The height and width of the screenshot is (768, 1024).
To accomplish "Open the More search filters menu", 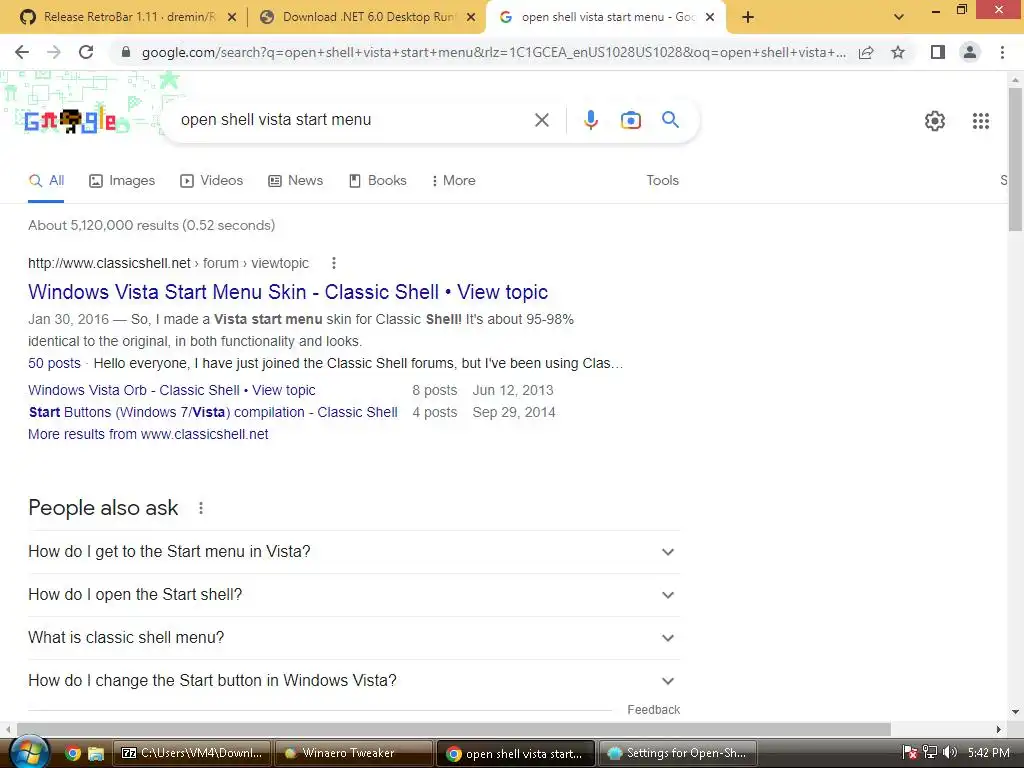I will [x=453, y=181].
